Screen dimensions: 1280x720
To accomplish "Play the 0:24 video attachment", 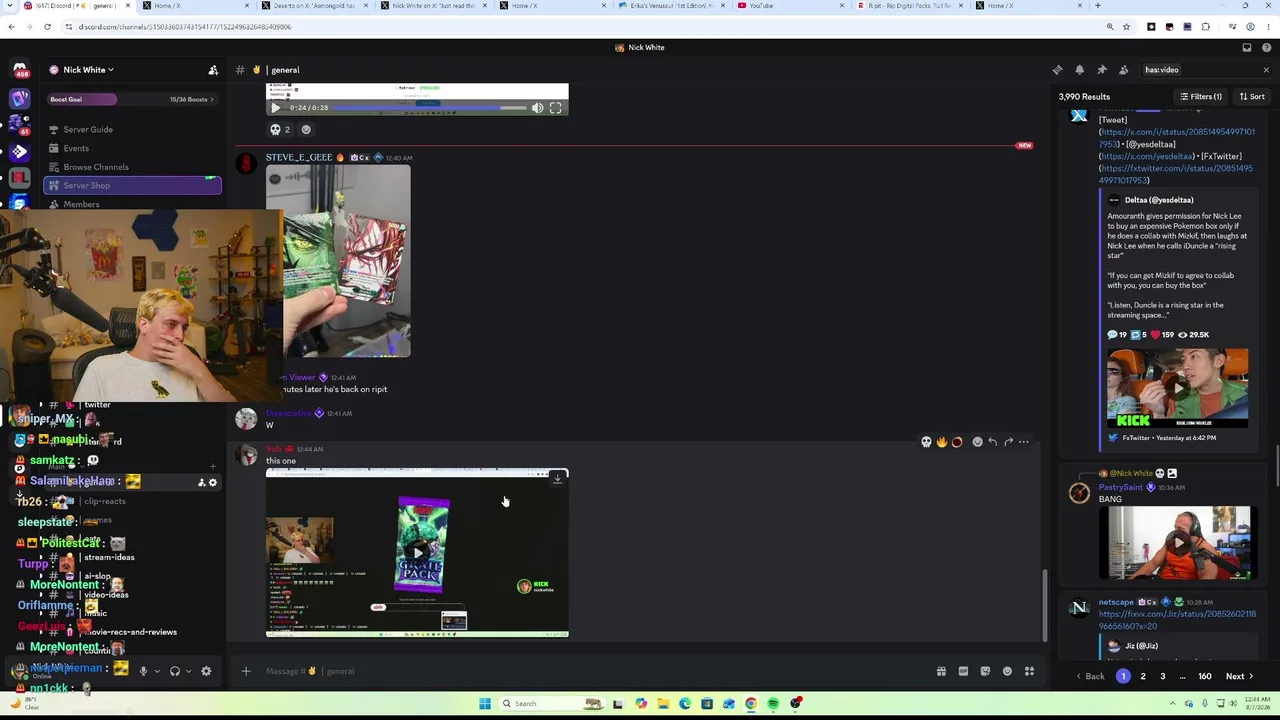I will [276, 108].
